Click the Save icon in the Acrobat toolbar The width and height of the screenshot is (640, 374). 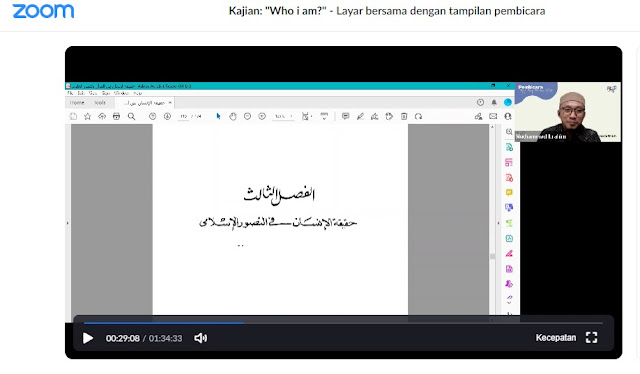pos(73,116)
